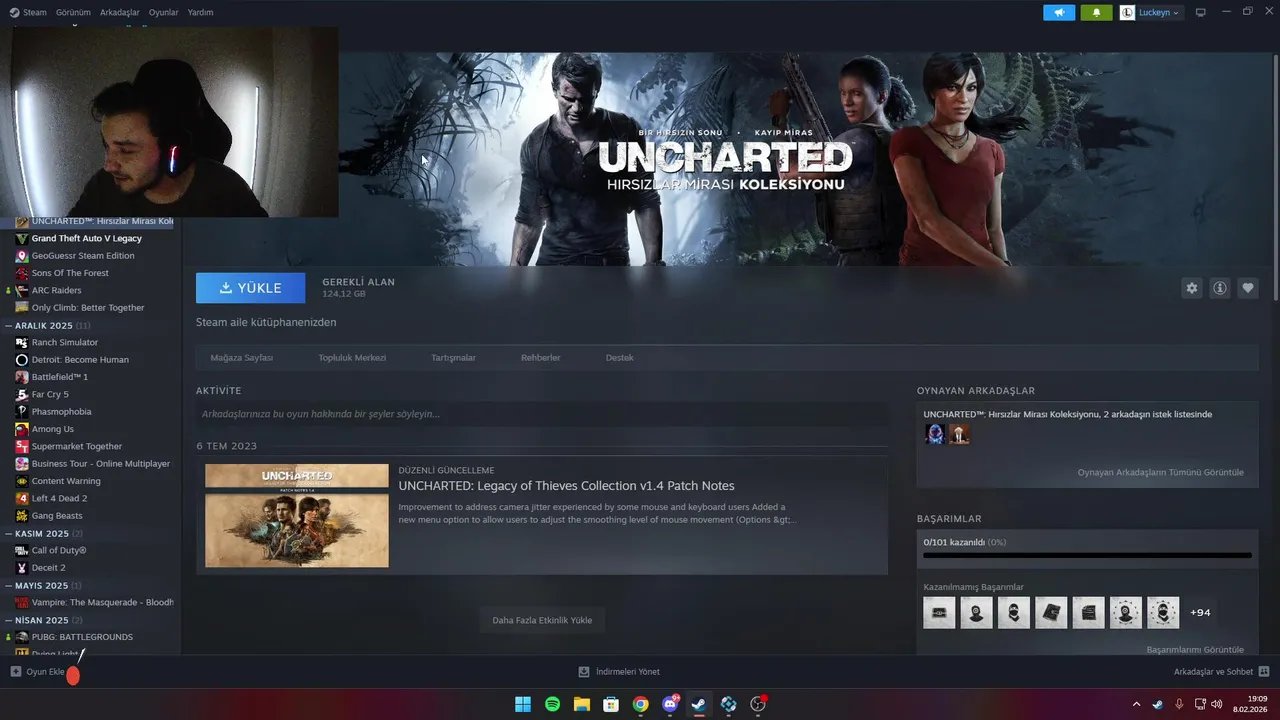Open the green notifications bell
This screenshot has width=1280, height=720.
click(x=1096, y=12)
